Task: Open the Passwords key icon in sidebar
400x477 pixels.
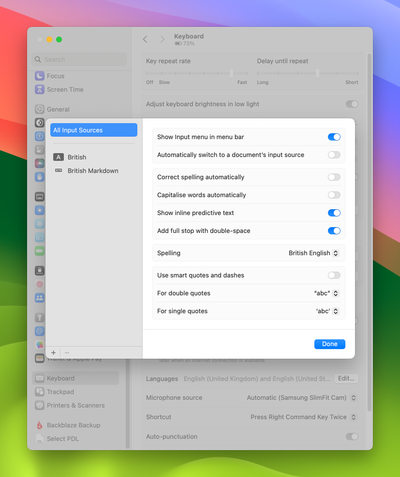Action: (x=40, y=317)
